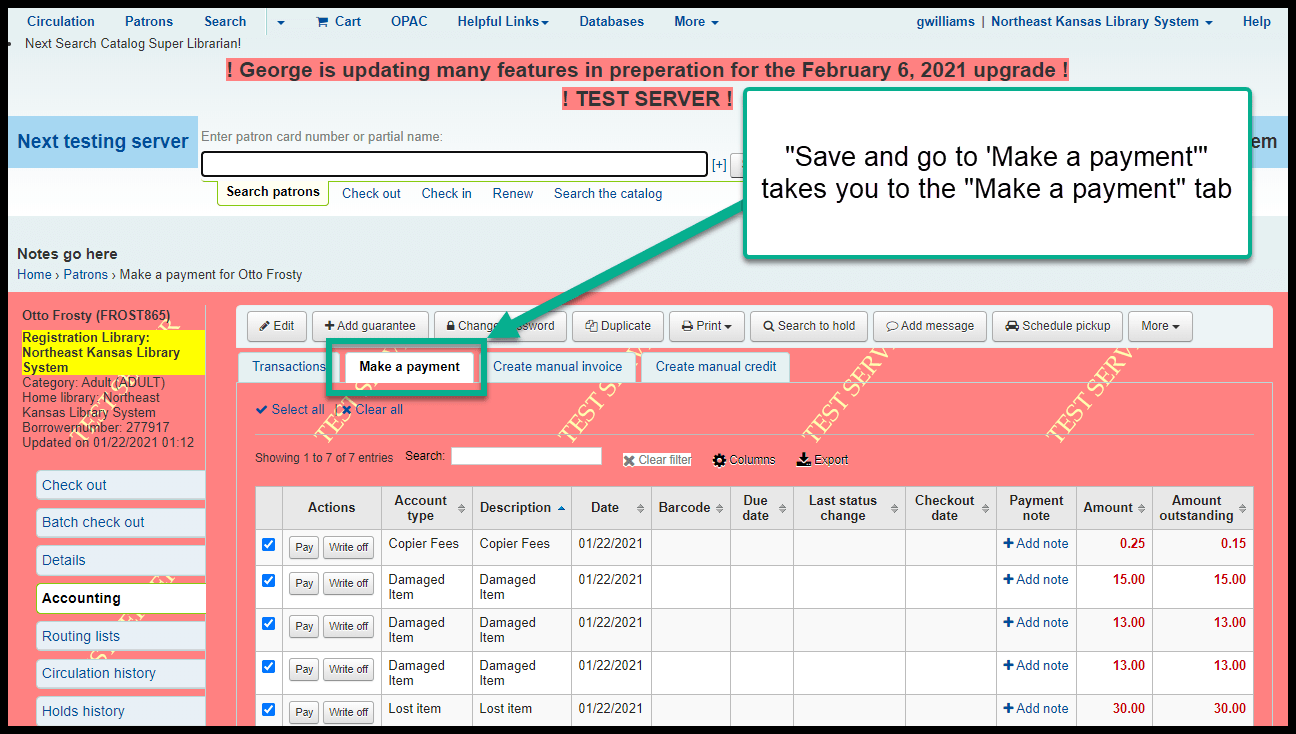Viewport: 1296px width, 734px height.
Task: Click Write off for Copier Fees row
Action: coord(349,547)
